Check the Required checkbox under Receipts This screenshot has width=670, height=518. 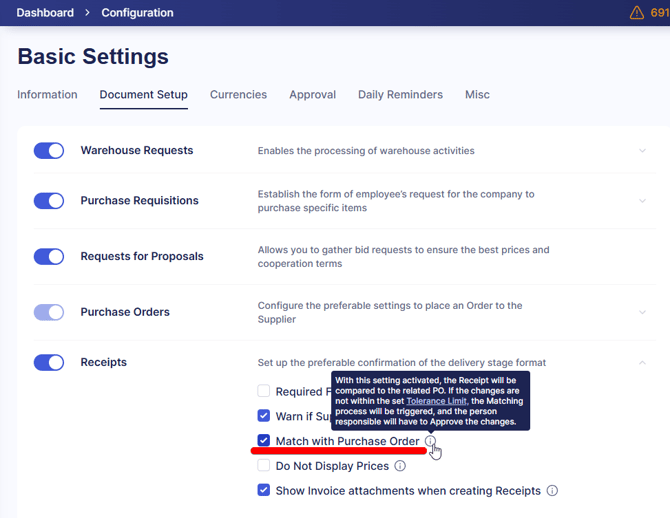[x=264, y=391]
